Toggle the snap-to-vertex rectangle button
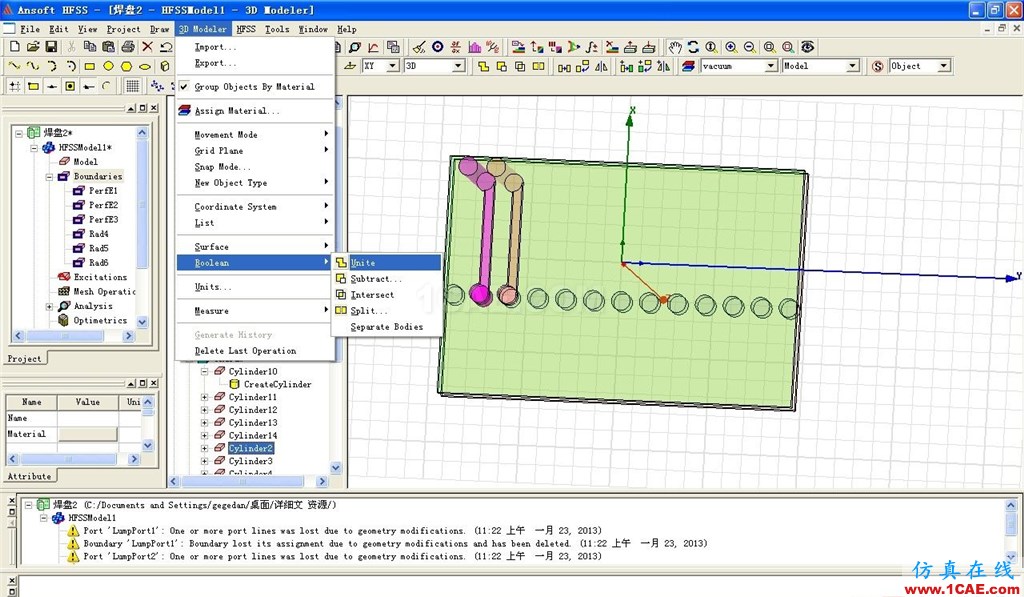The height and width of the screenshot is (597, 1024). pyautogui.click(x=33, y=86)
